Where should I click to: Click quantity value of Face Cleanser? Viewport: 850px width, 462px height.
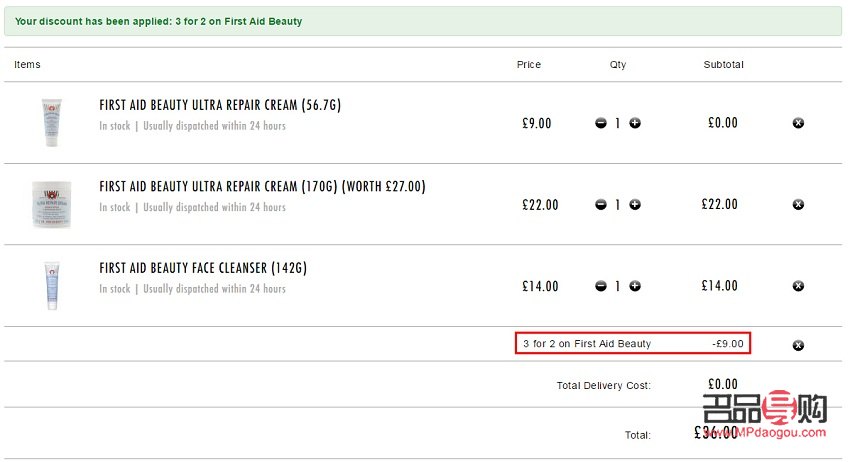[618, 286]
